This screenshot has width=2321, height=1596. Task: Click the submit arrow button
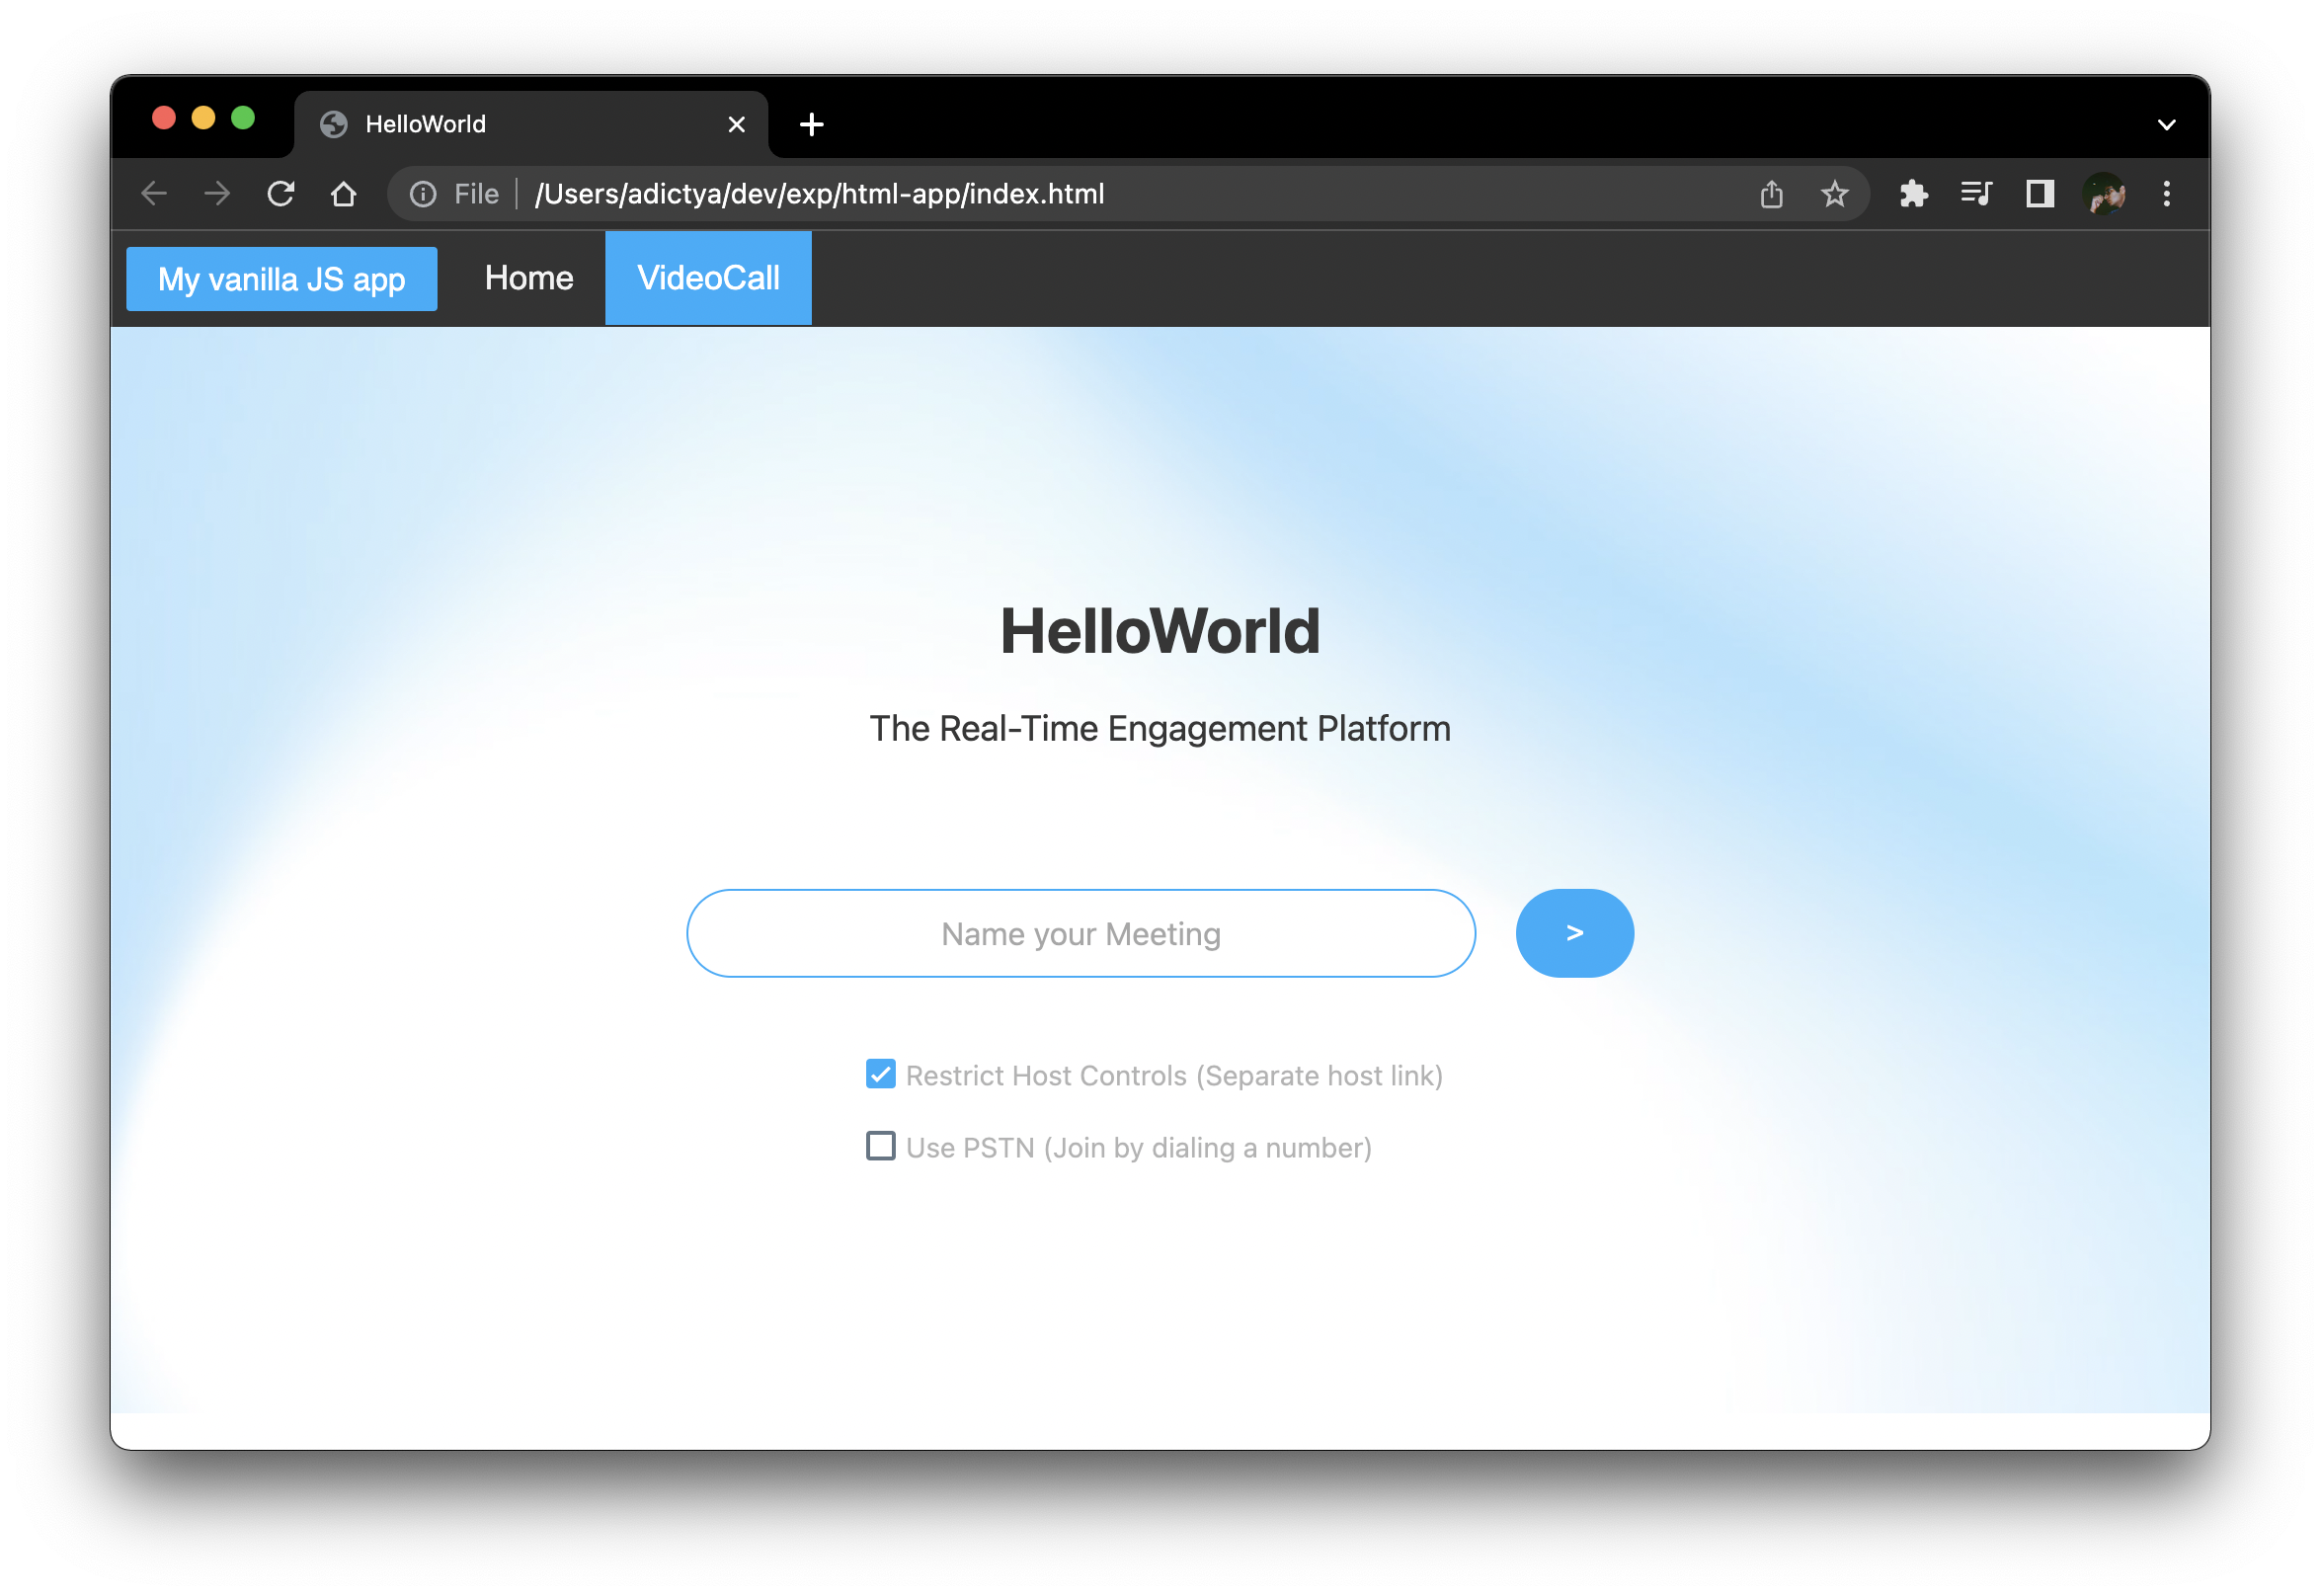click(1575, 933)
